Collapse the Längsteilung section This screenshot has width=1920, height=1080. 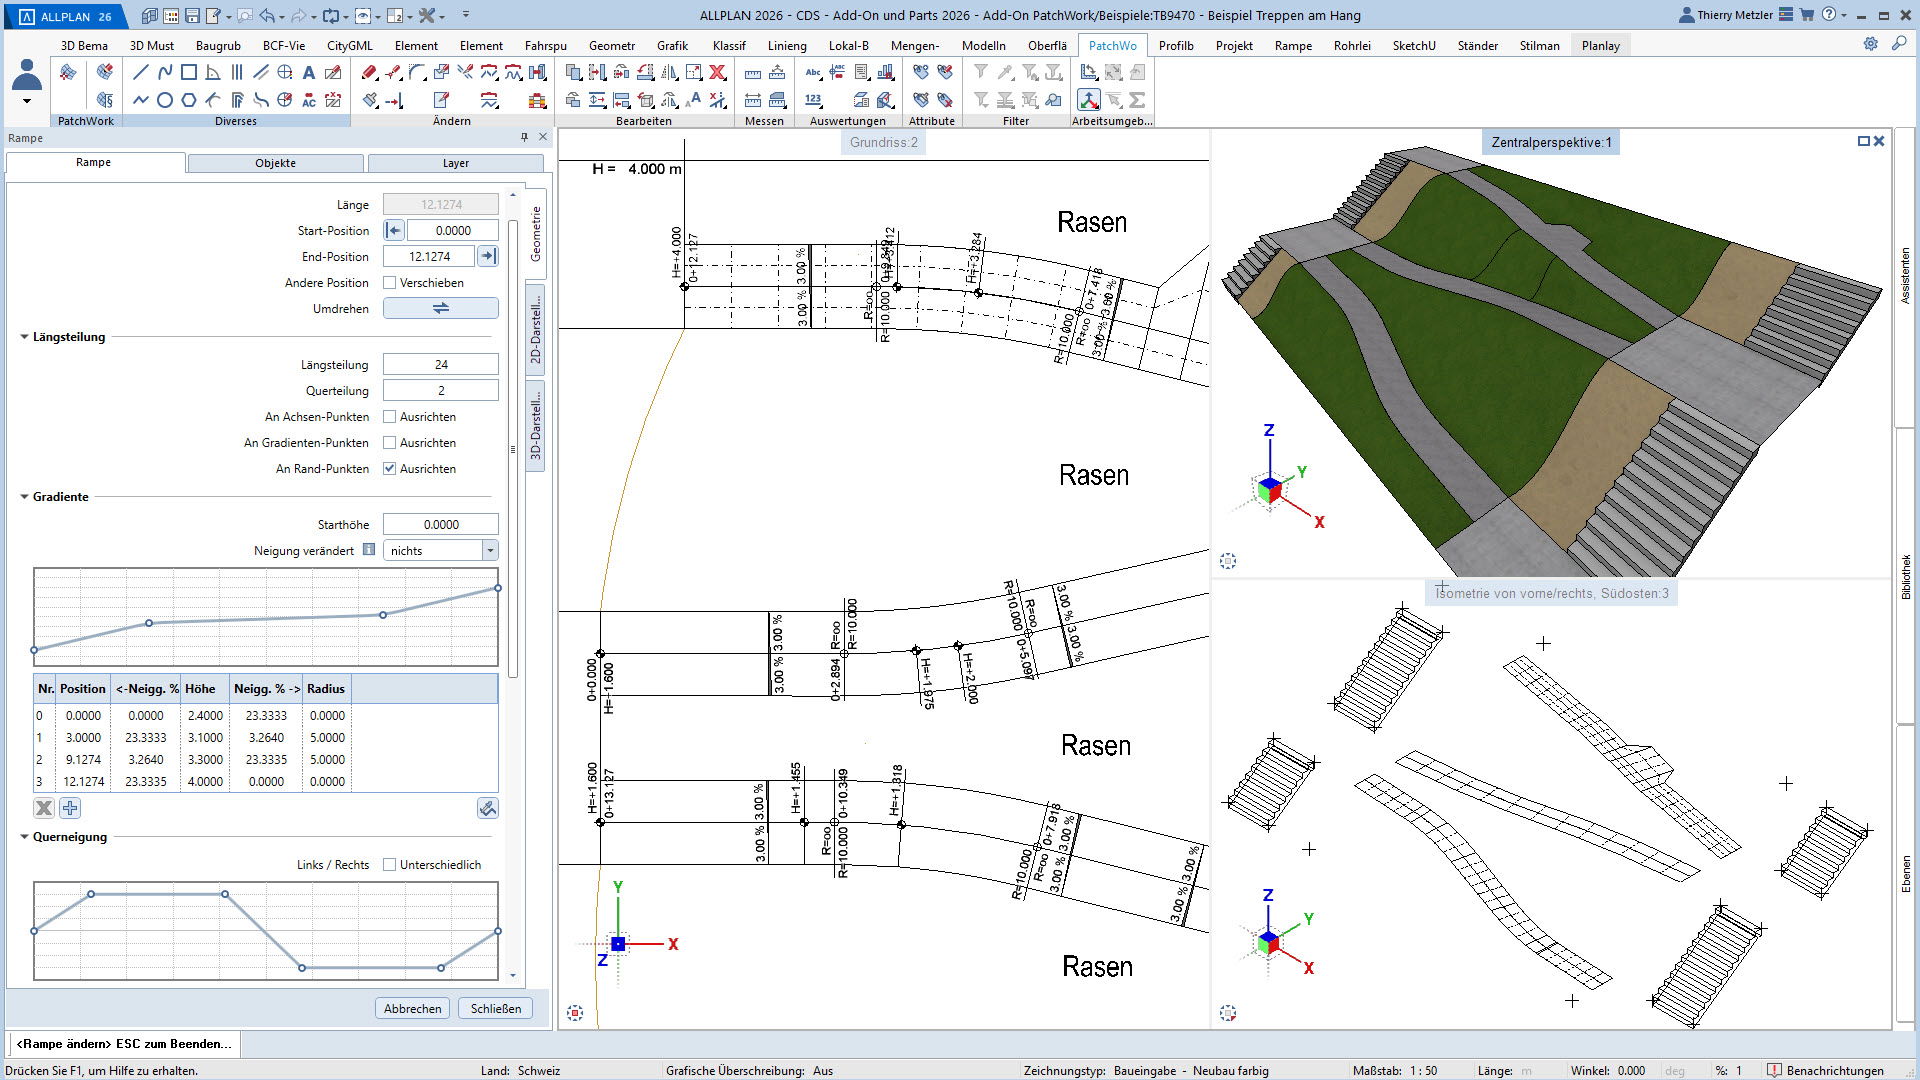pyautogui.click(x=24, y=337)
